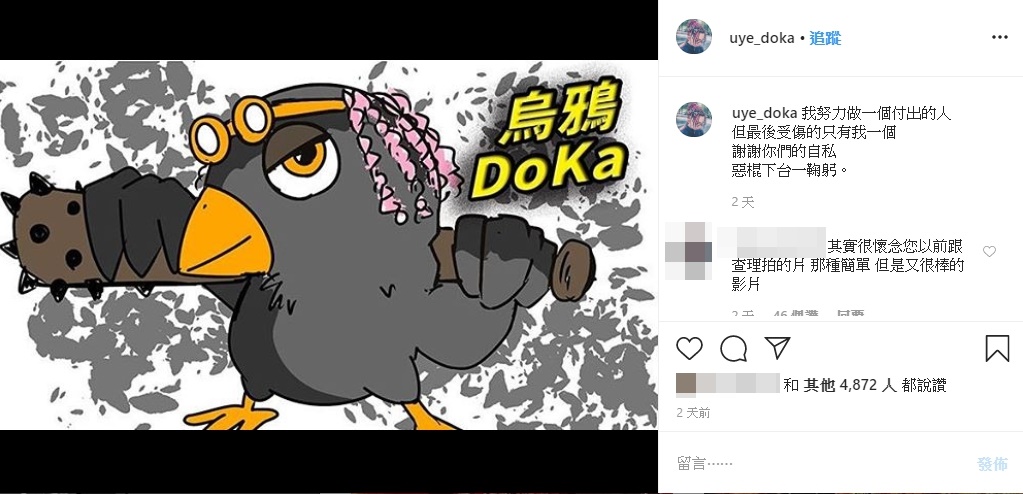Click the blurred commenter avatar
Image resolution: width=1023 pixels, height=494 pixels.
pos(688,251)
